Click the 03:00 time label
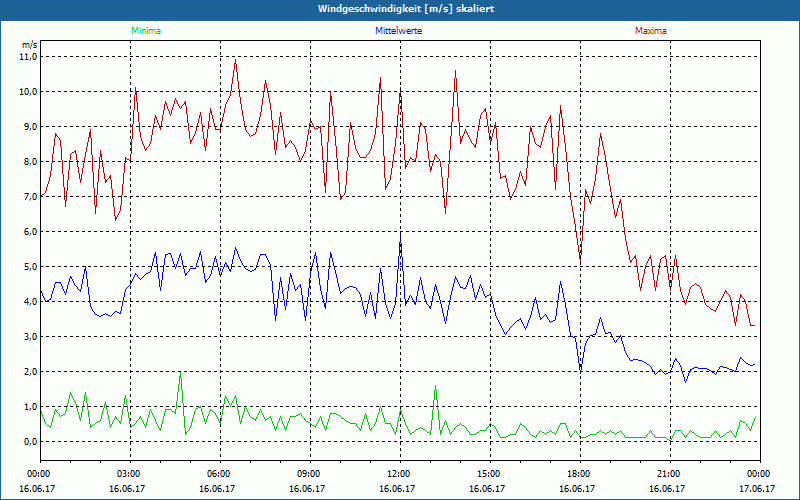 (x=127, y=474)
